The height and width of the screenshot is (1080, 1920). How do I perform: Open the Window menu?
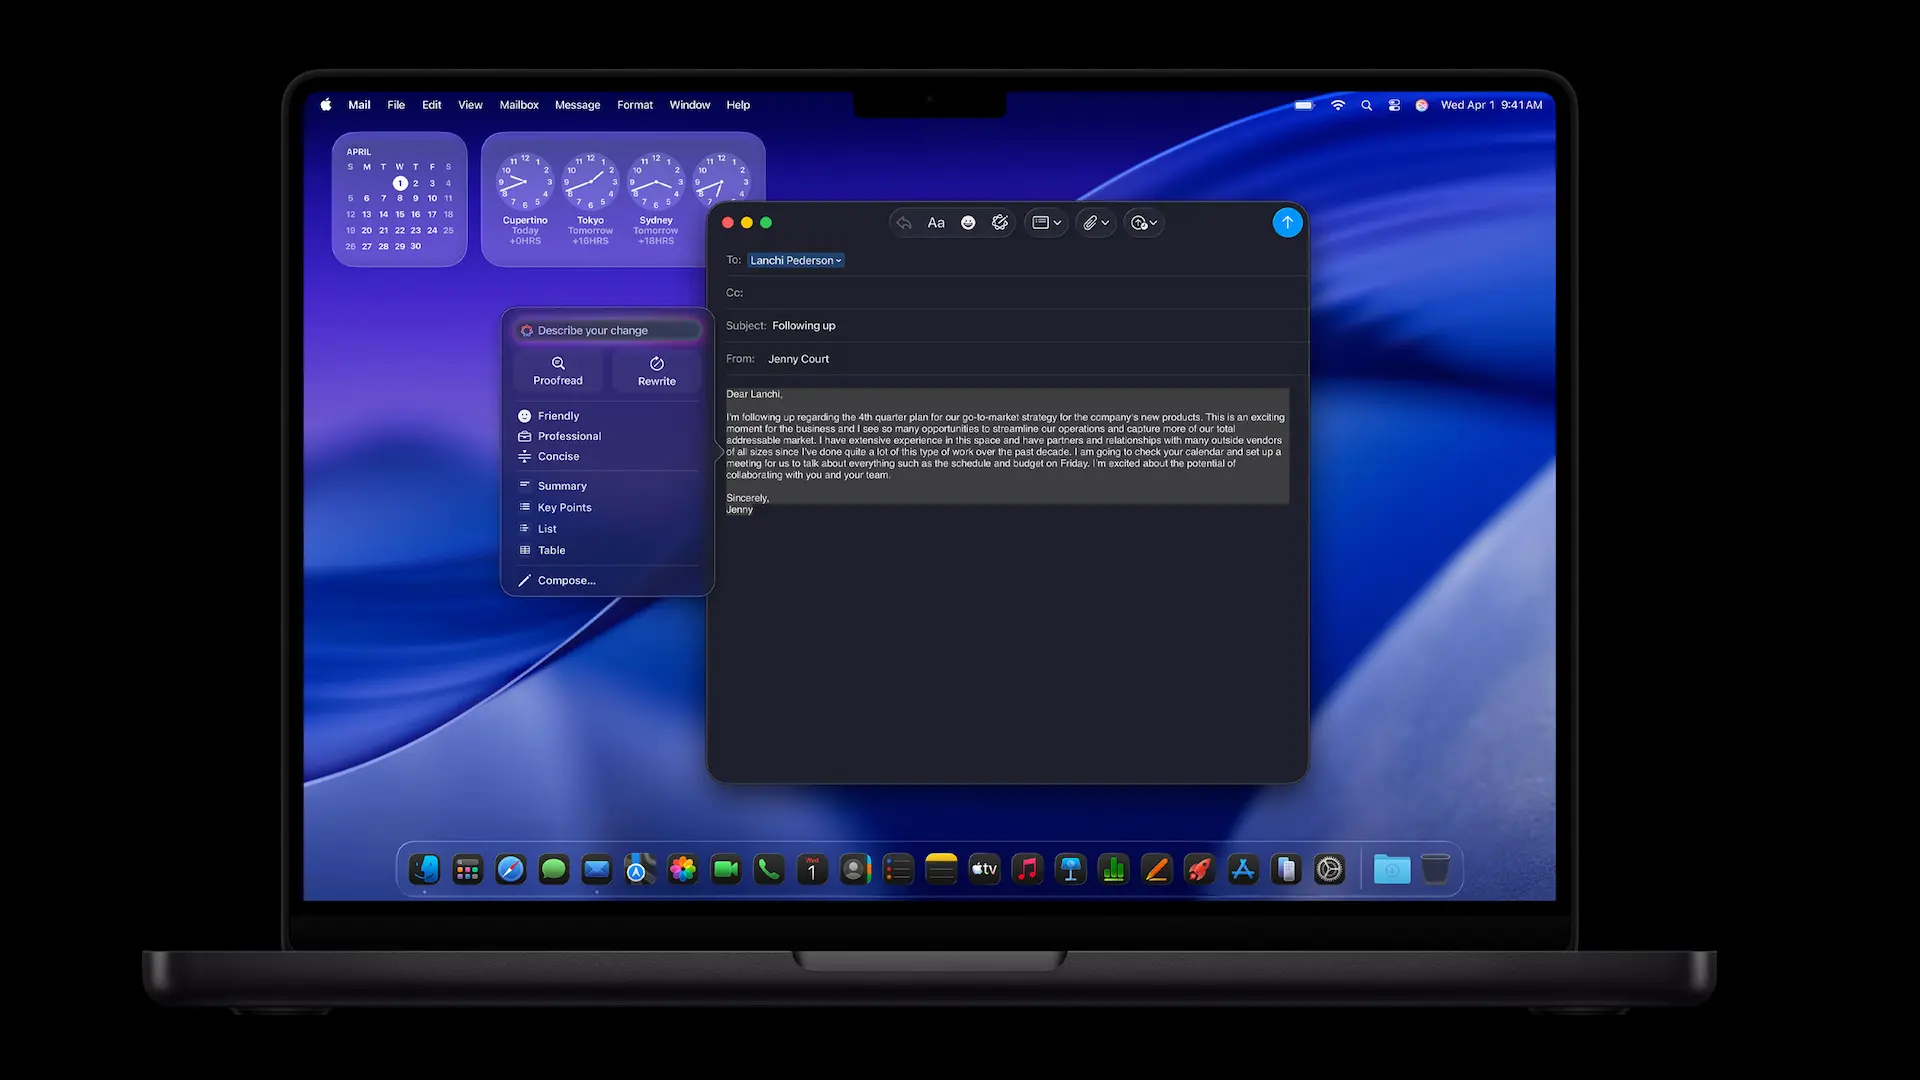click(690, 105)
